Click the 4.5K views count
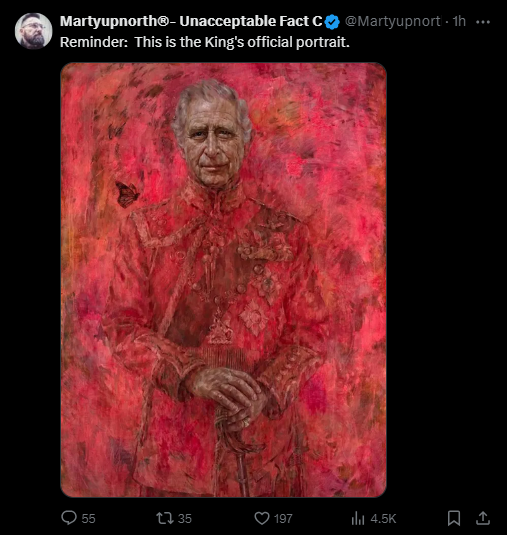This screenshot has width=507, height=535. click(x=383, y=519)
